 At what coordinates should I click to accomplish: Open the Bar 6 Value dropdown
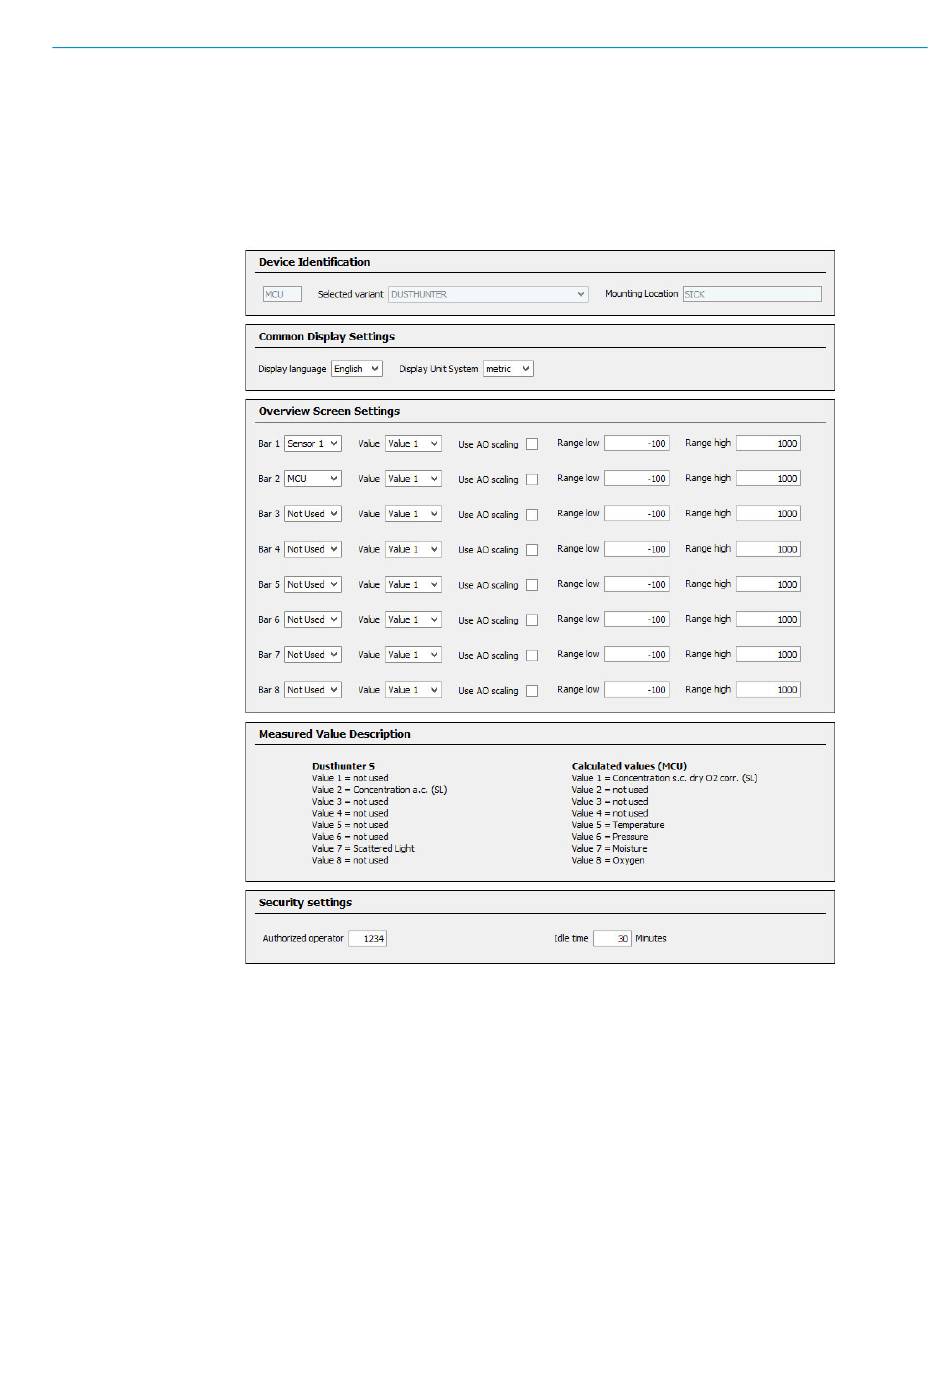pyautogui.click(x=413, y=620)
